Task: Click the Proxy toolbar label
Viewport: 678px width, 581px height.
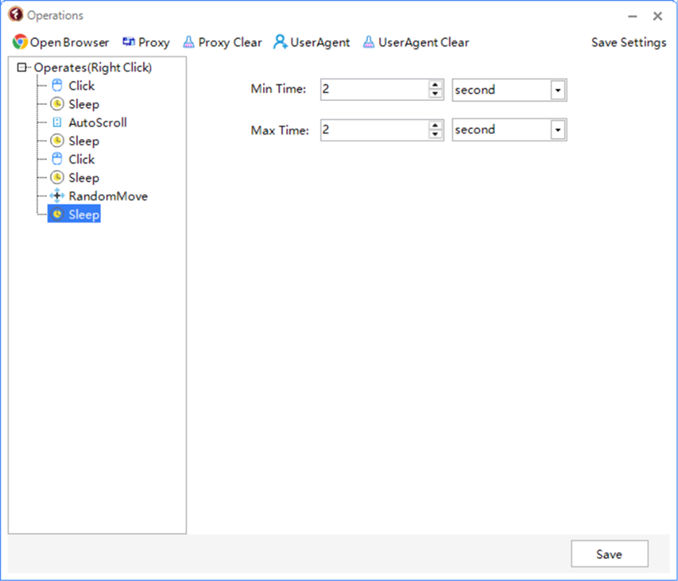Action: [154, 42]
